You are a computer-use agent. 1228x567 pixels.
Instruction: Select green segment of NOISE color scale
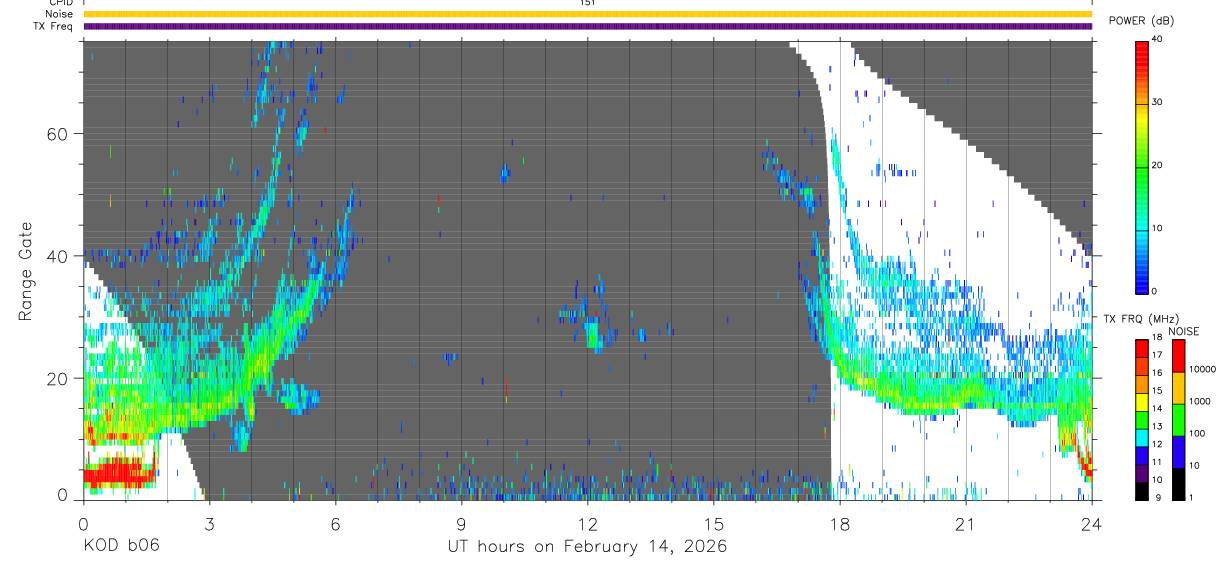click(x=1178, y=419)
